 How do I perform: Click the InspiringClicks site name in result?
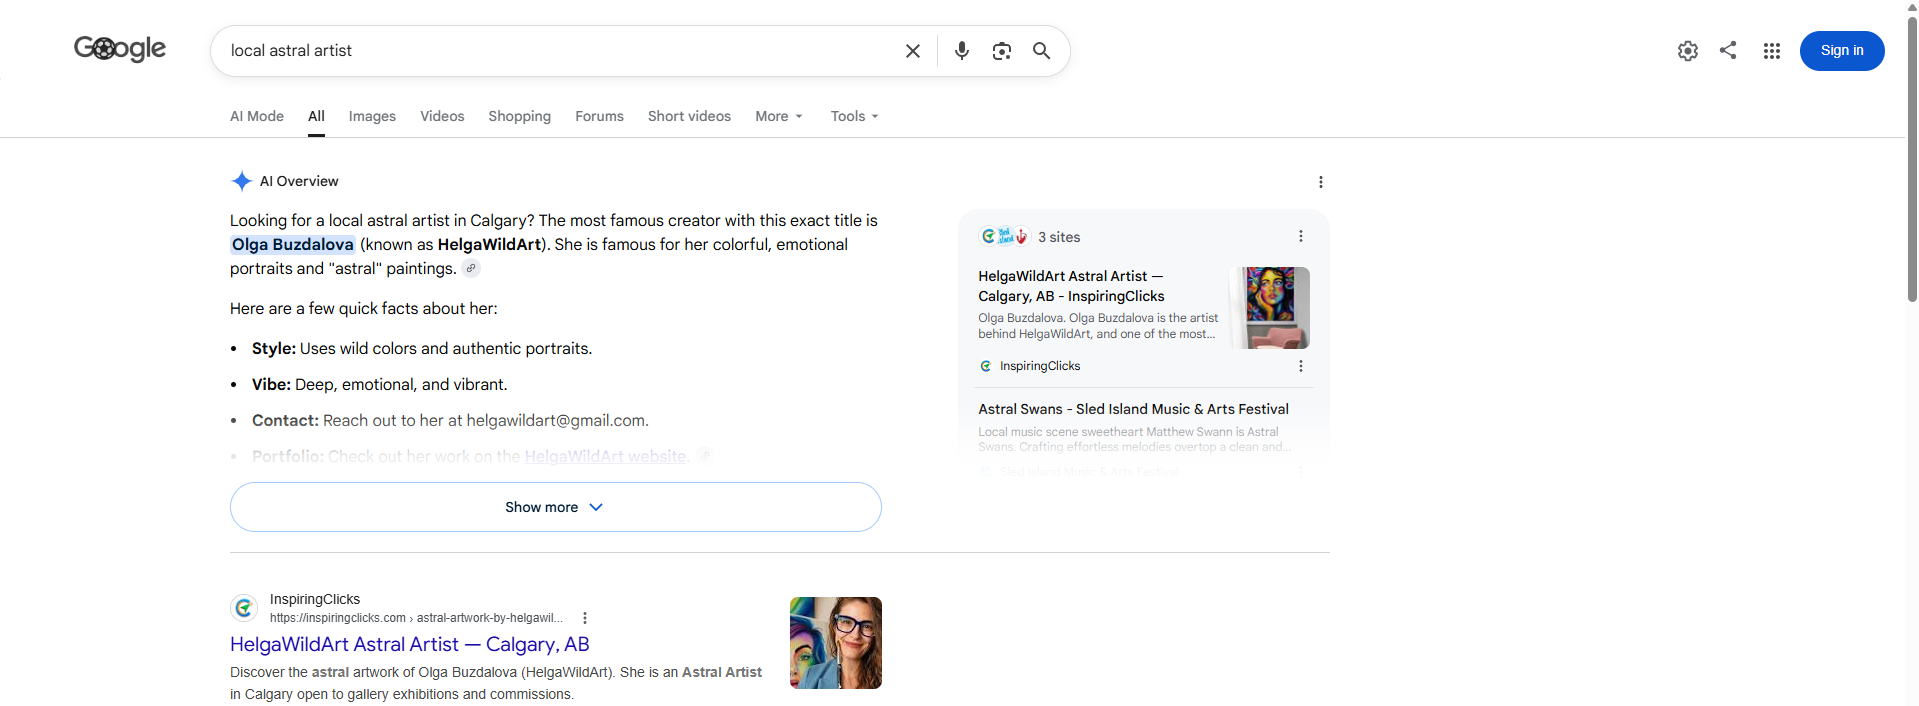pyautogui.click(x=315, y=599)
